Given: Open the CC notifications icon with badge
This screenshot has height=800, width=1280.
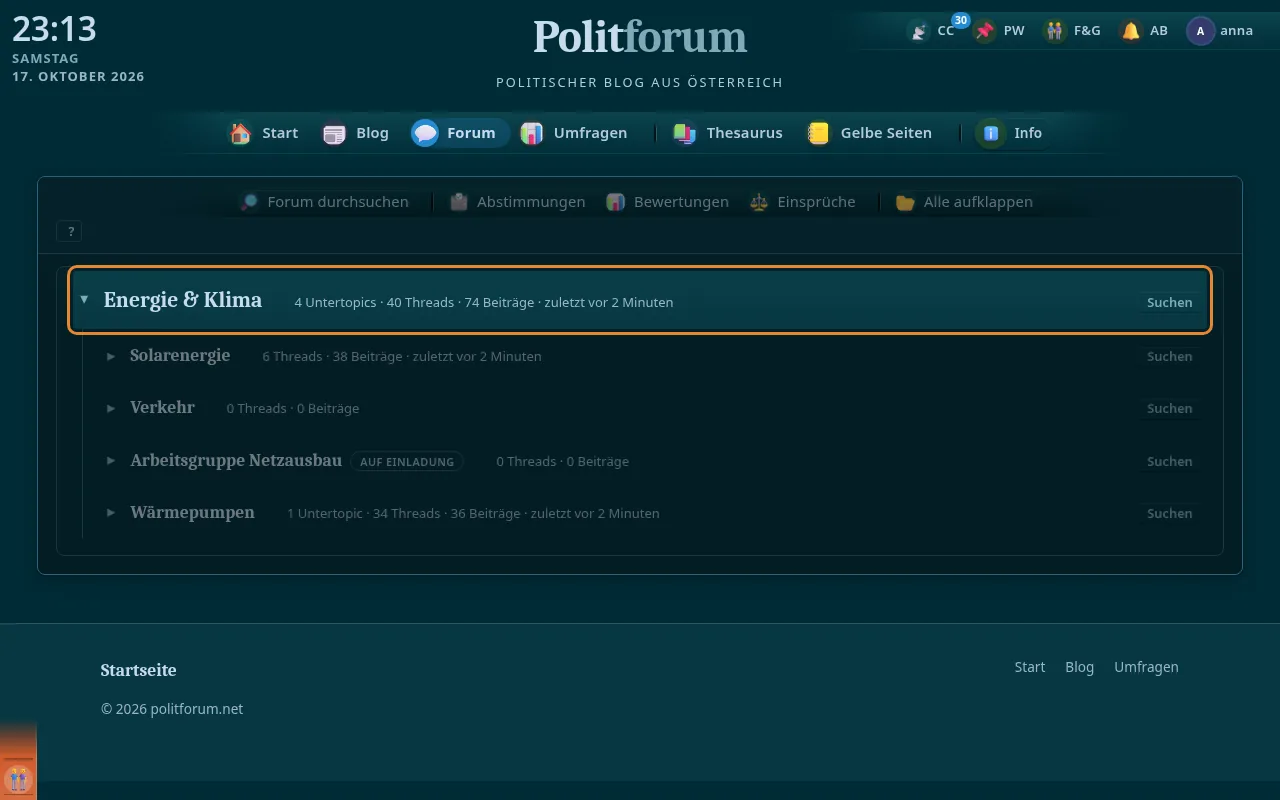Looking at the screenshot, I should click(x=919, y=31).
